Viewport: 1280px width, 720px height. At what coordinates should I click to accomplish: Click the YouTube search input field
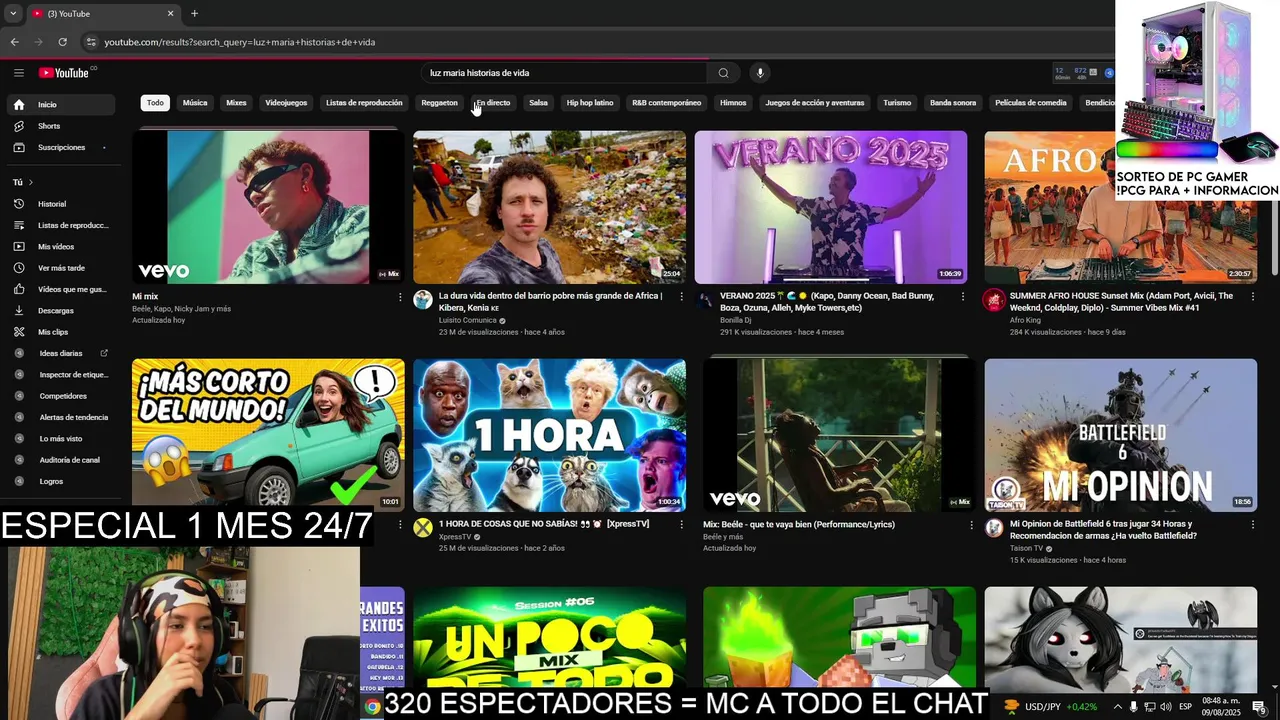coord(565,73)
